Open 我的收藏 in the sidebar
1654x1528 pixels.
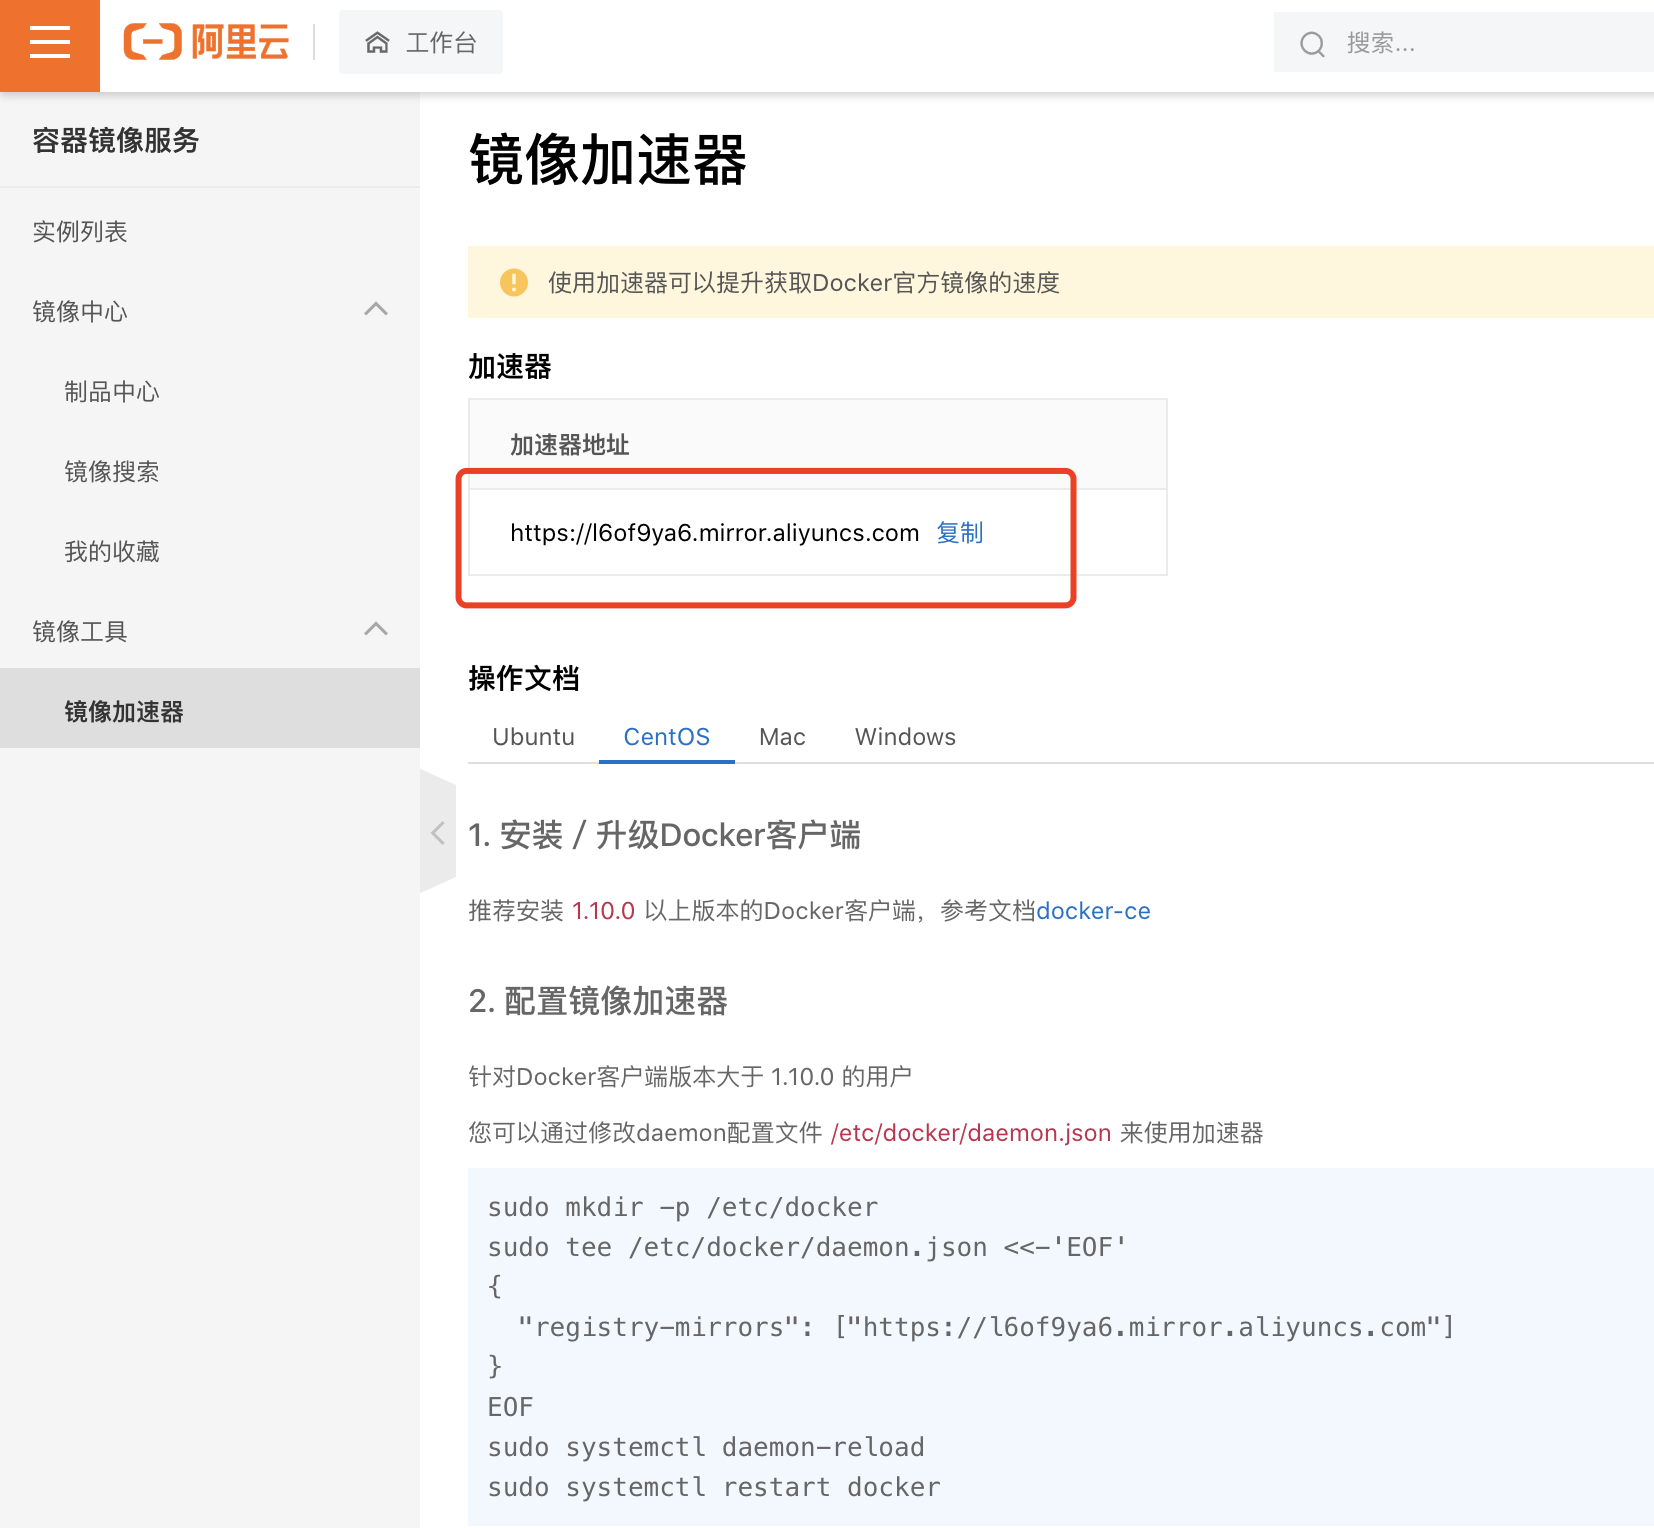[112, 552]
